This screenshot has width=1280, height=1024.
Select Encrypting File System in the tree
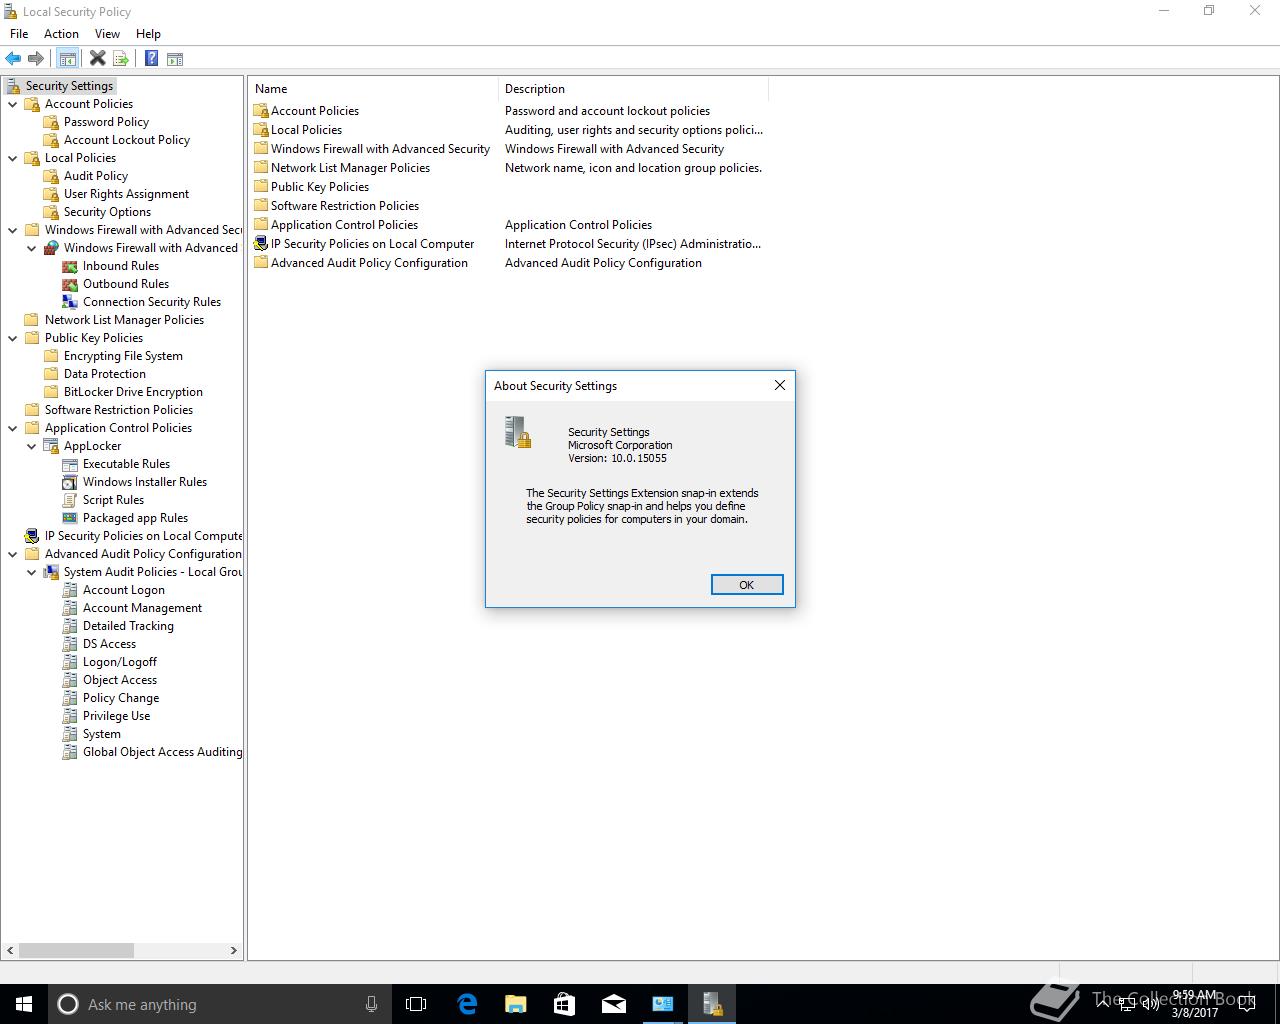tap(123, 356)
